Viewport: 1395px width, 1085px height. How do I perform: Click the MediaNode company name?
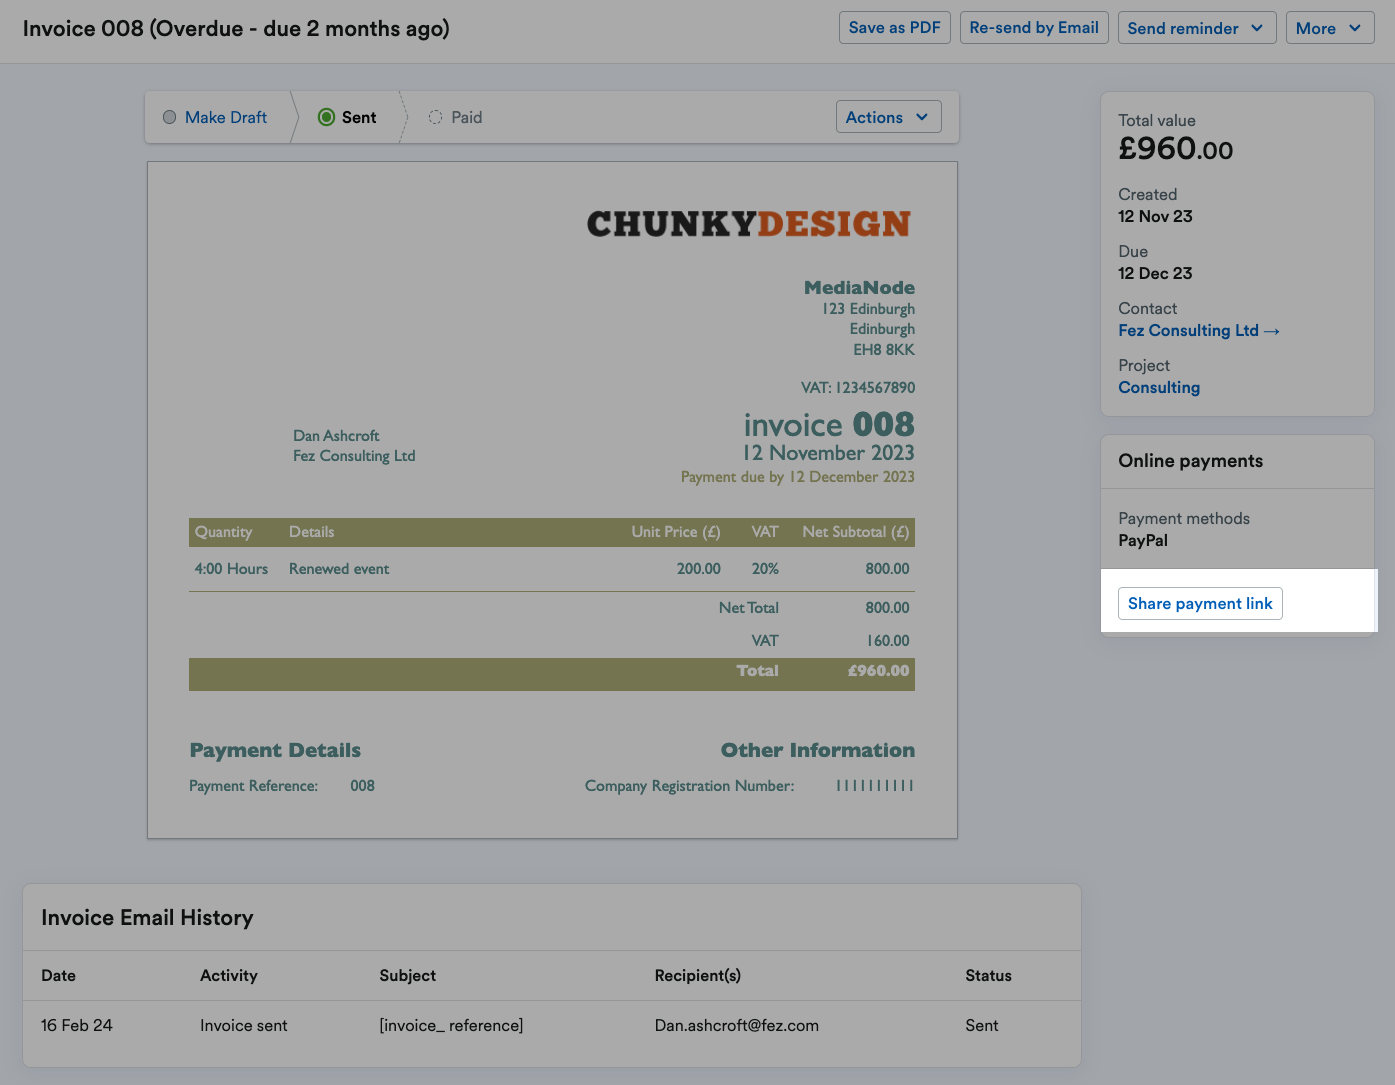pos(859,288)
